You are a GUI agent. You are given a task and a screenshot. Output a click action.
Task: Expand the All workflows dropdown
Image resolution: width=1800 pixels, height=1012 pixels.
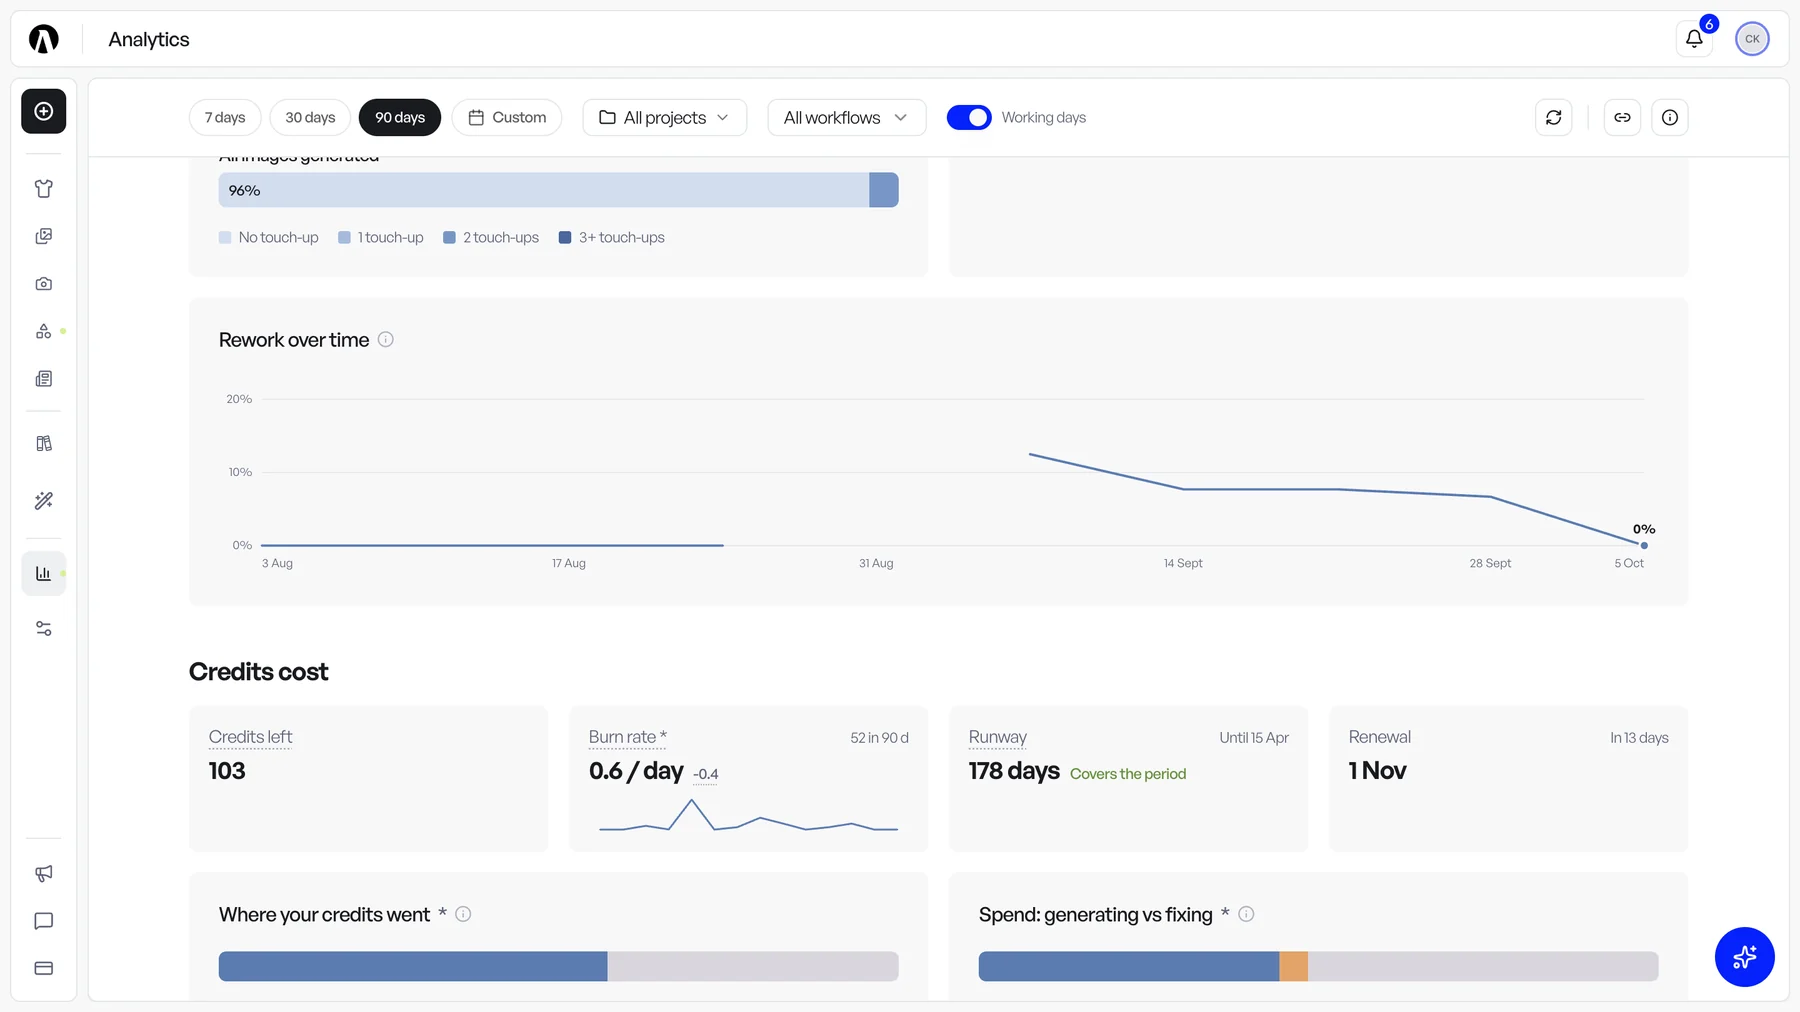tap(847, 117)
